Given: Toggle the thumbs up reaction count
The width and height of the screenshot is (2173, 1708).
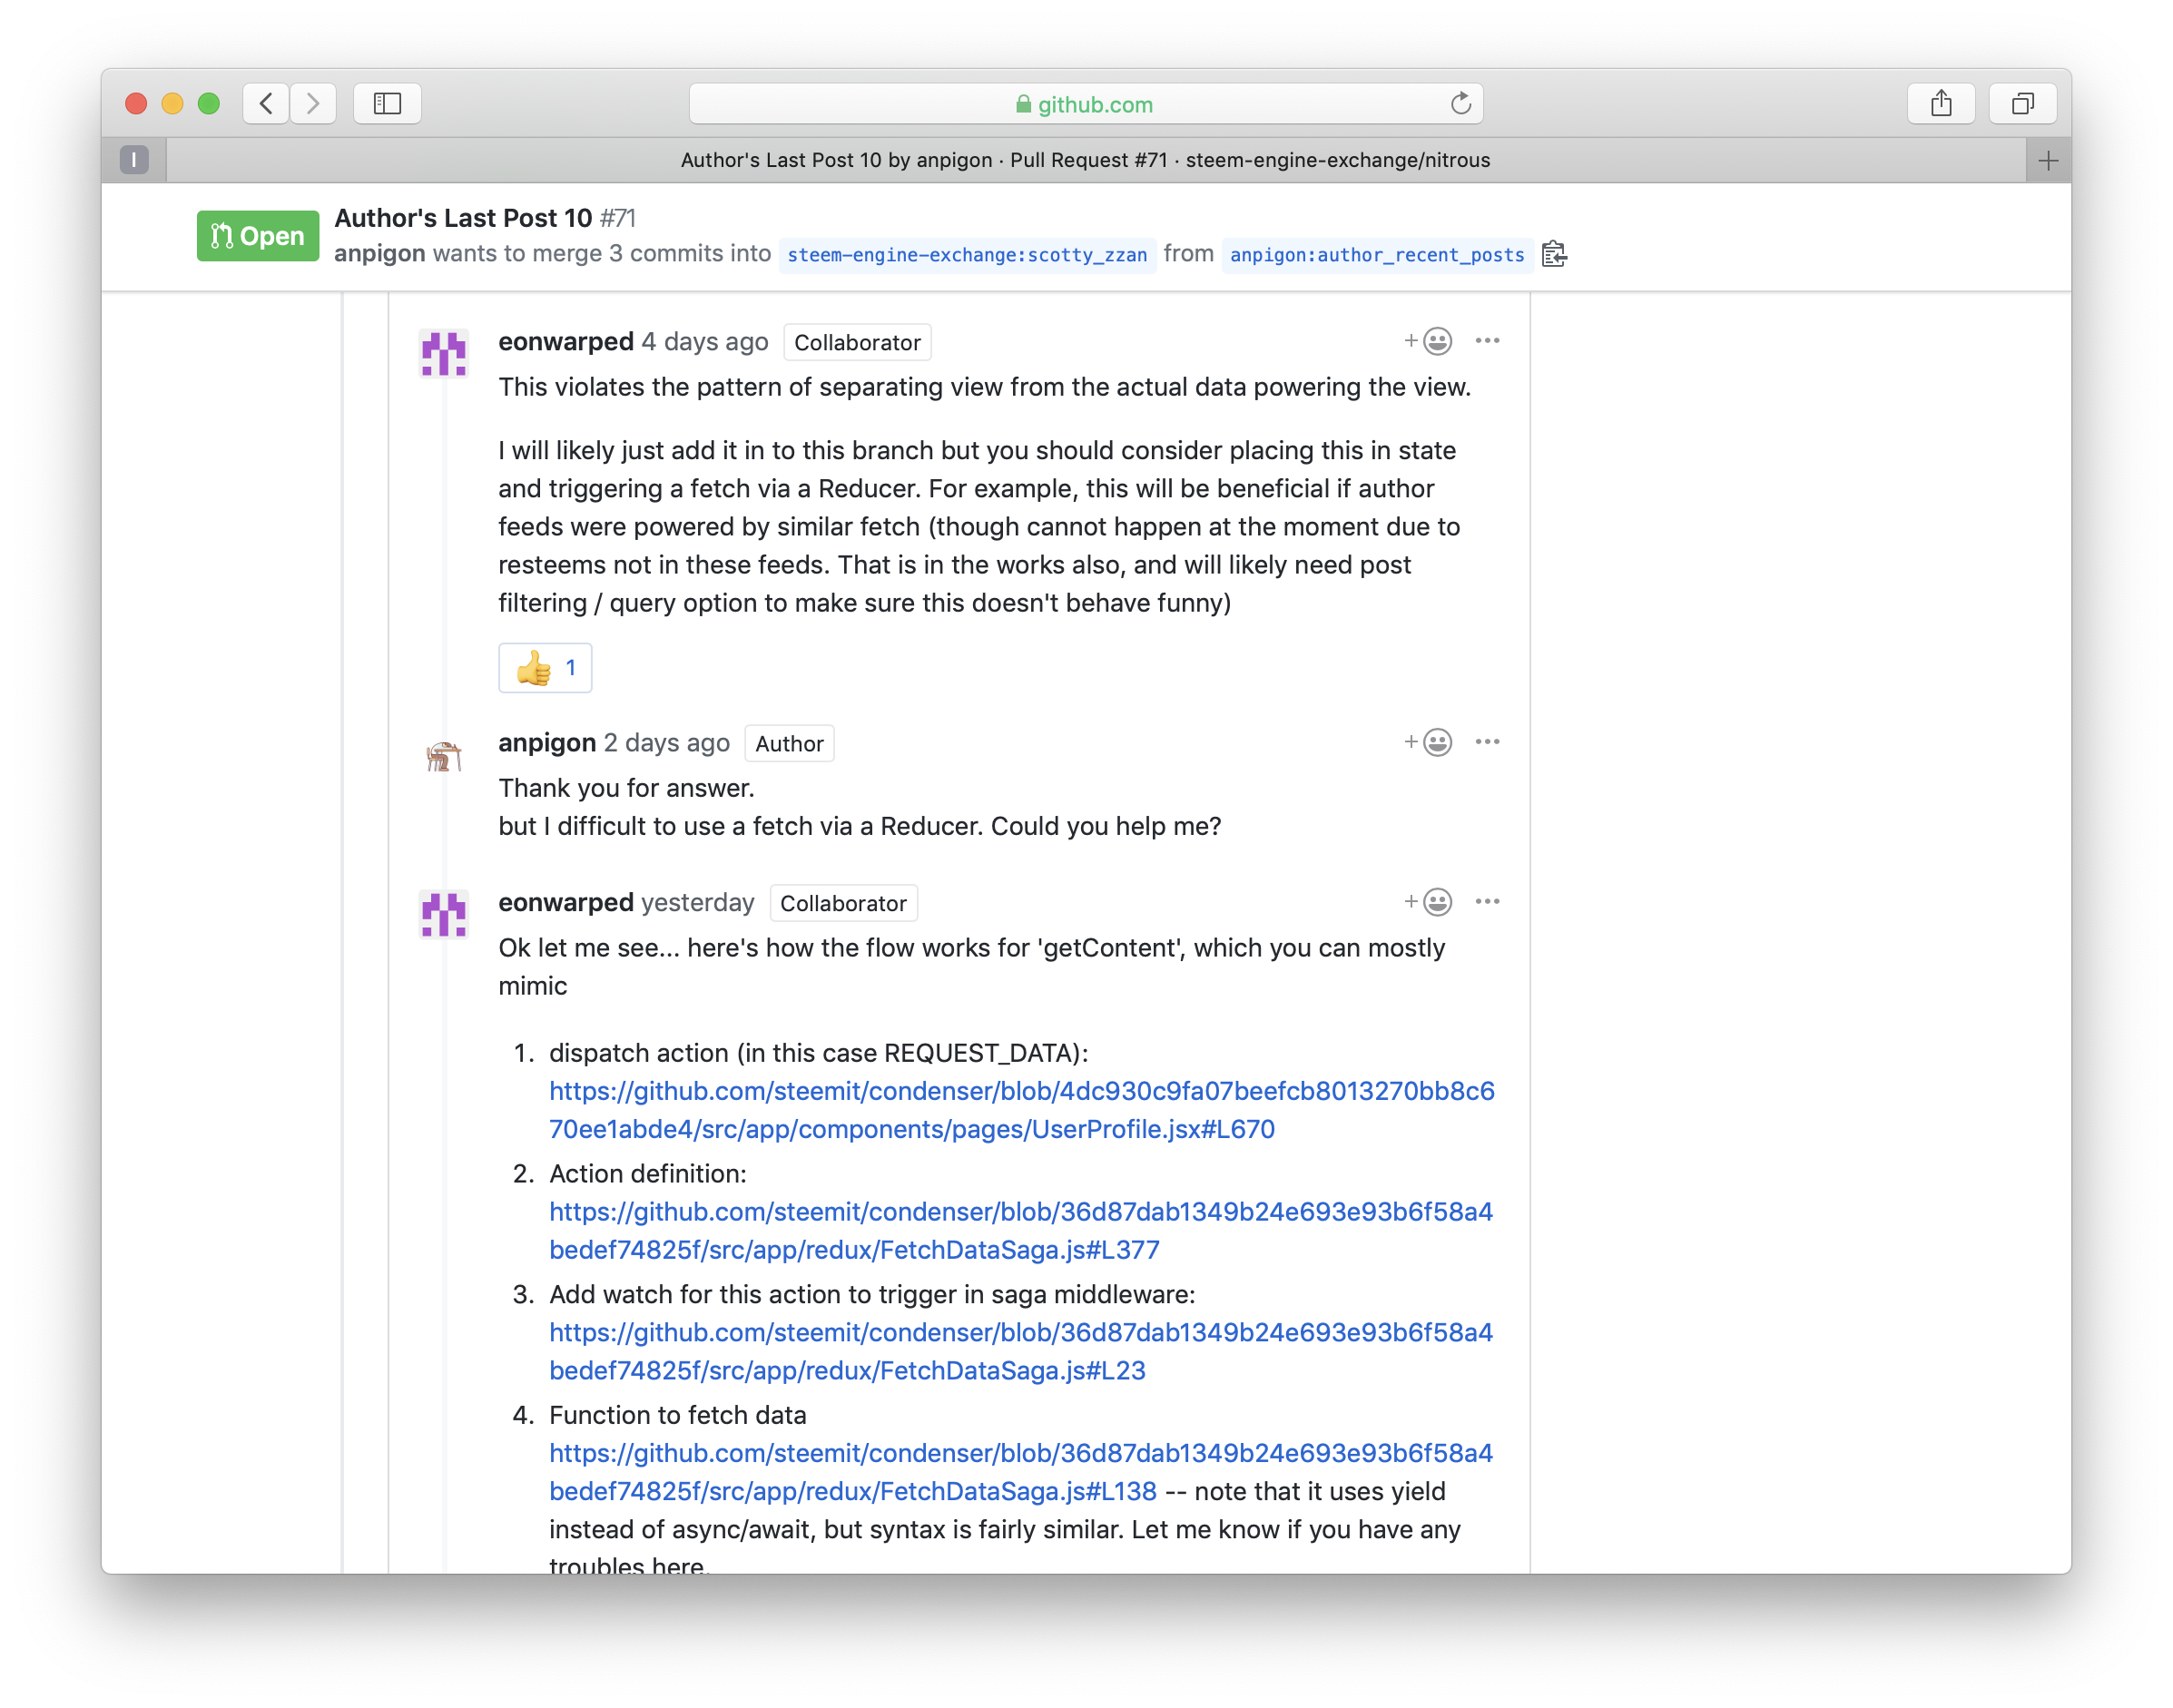Looking at the screenshot, I should [545, 668].
